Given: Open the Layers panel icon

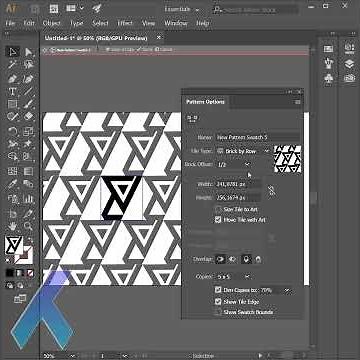Looking at the screenshot, I should click(x=349, y=63).
